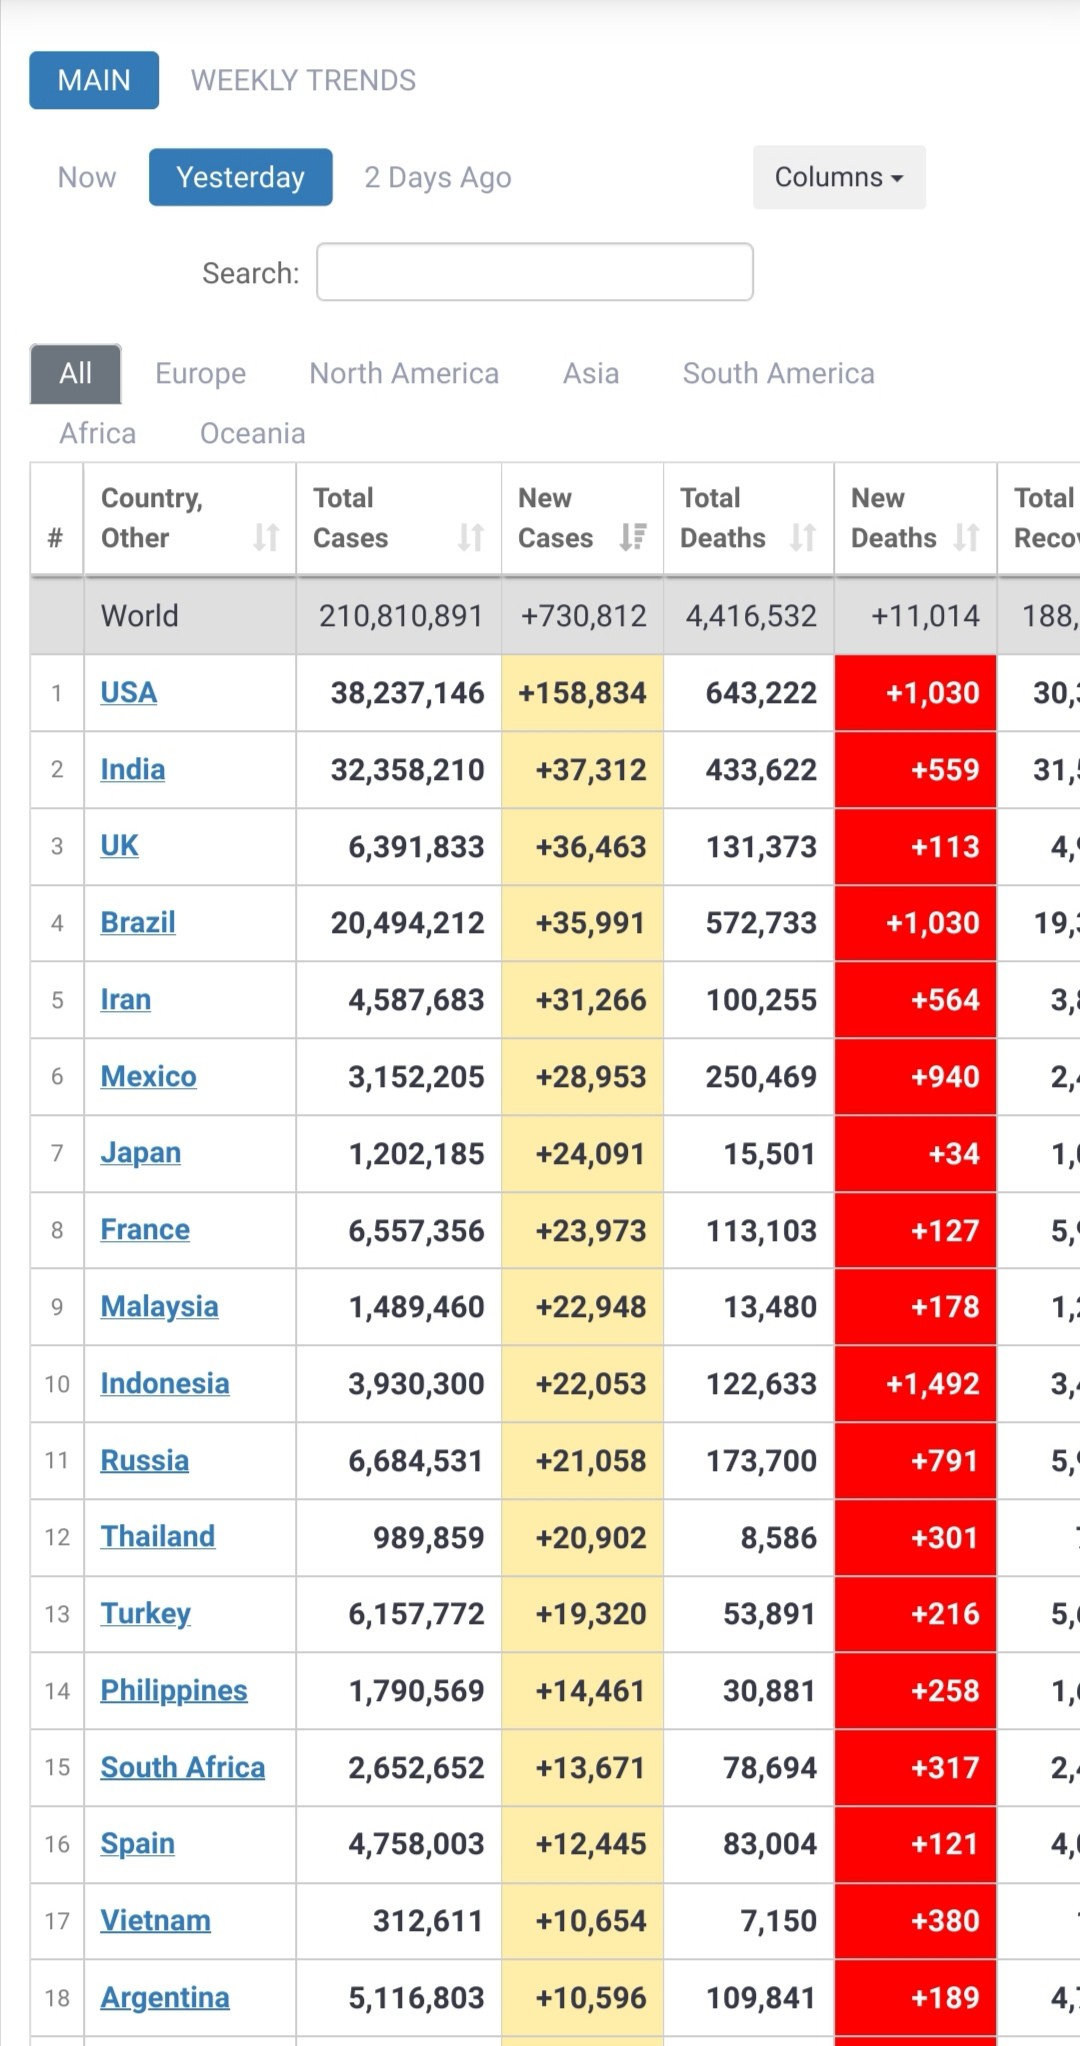Click the # rank column header
Image resolution: width=1080 pixels, height=2046 pixels.
tap(56, 537)
